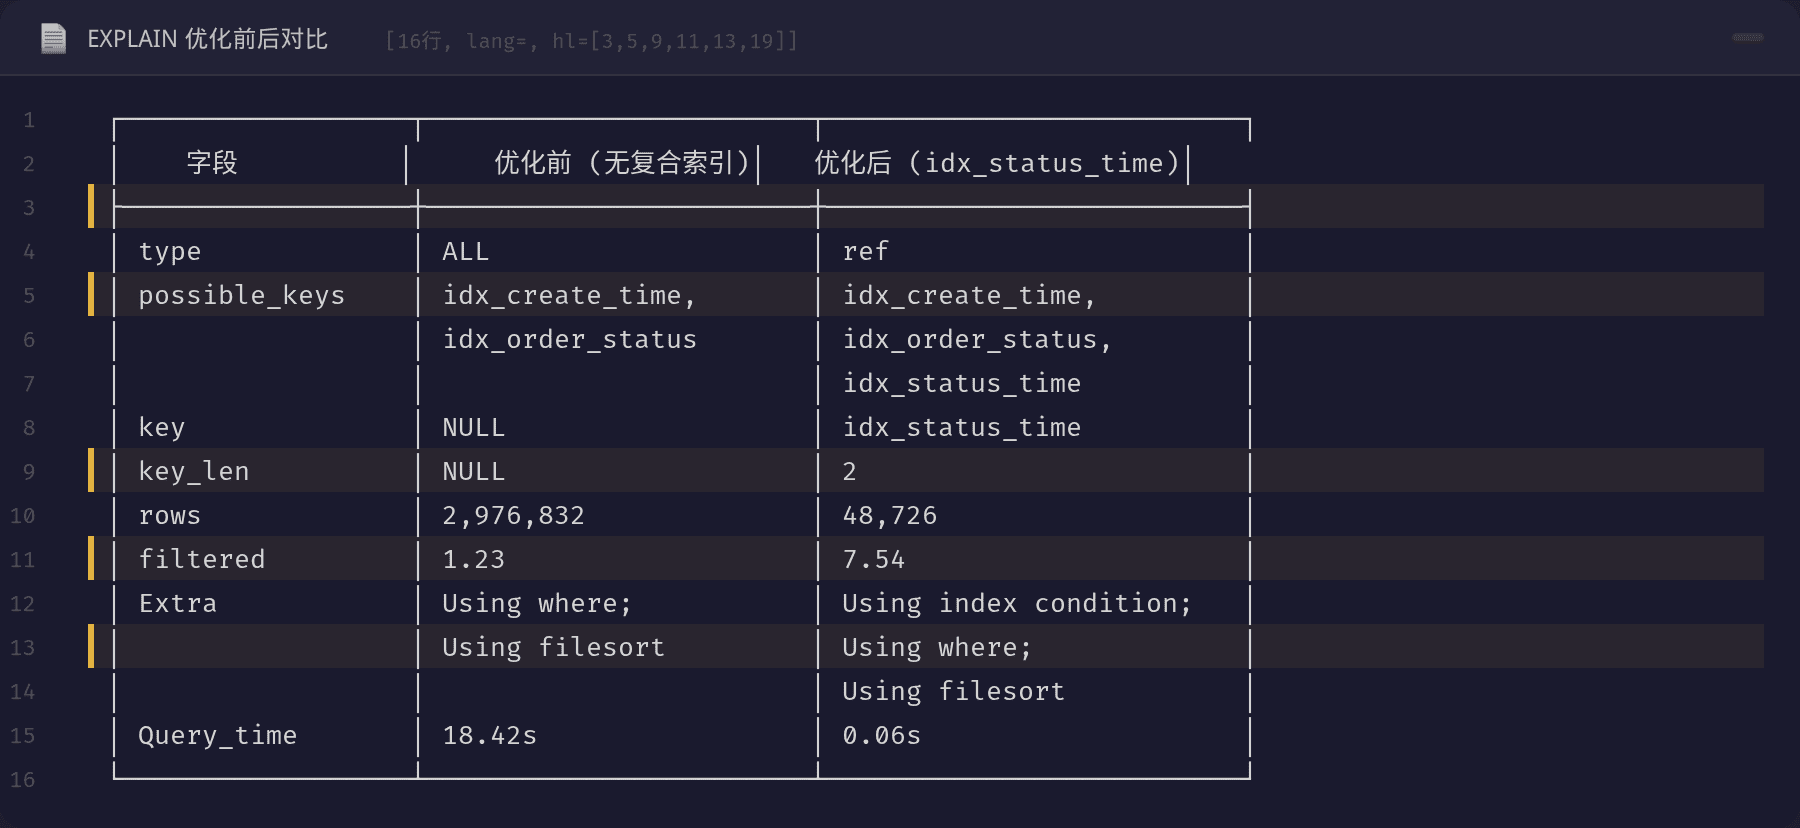
Task: Click query time '0.06s'
Action: (881, 736)
